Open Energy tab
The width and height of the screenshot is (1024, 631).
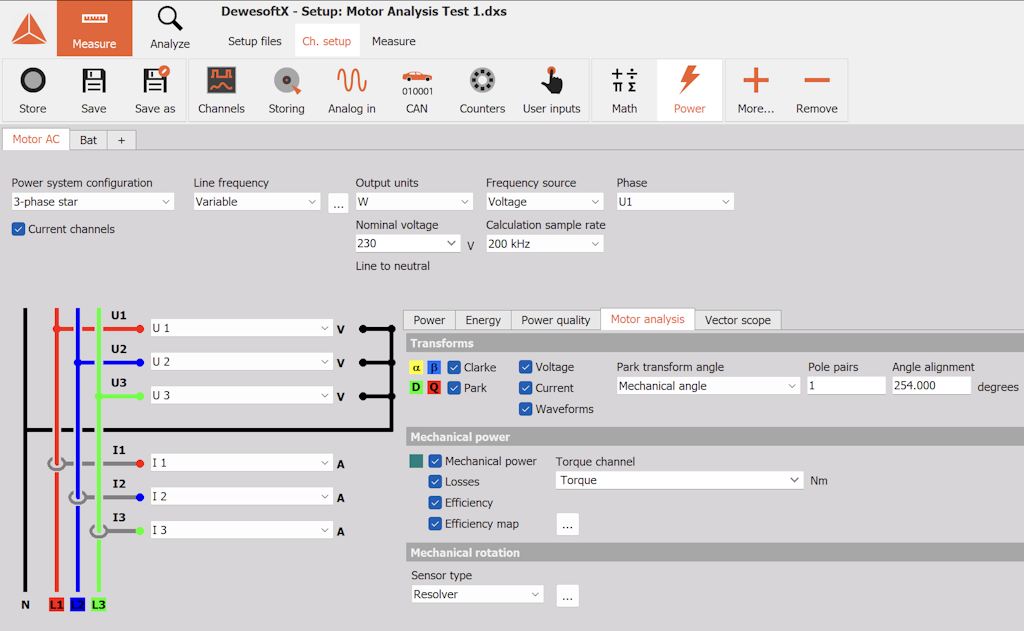click(x=483, y=320)
